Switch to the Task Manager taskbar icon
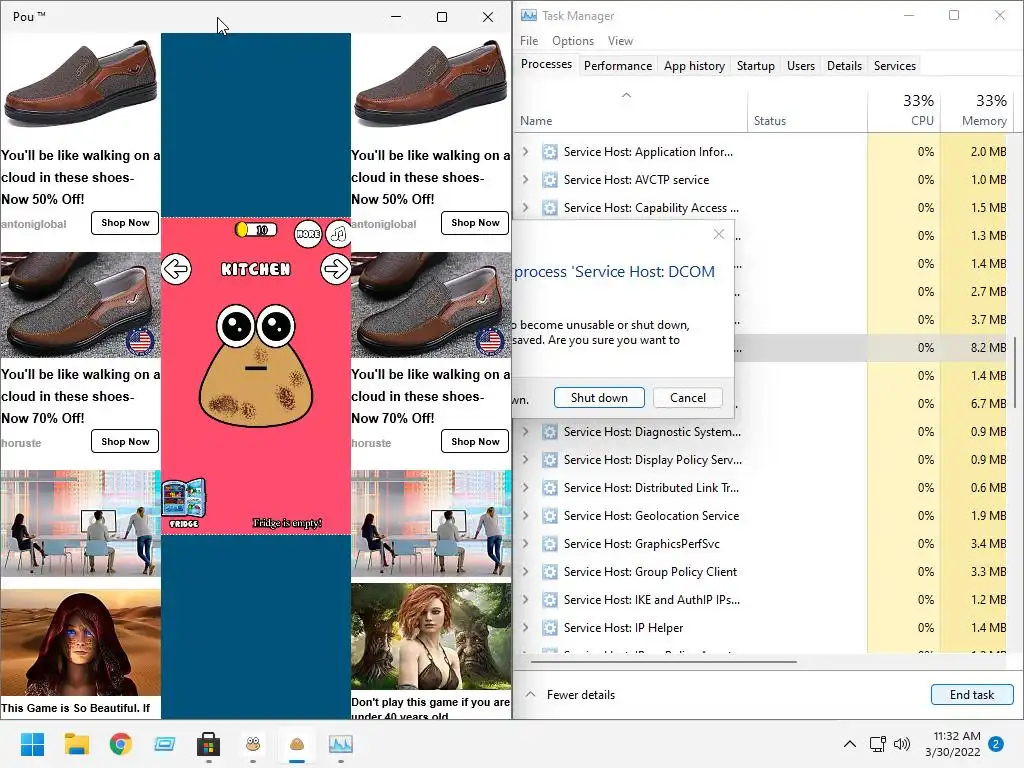The height and width of the screenshot is (768, 1024). (341, 744)
